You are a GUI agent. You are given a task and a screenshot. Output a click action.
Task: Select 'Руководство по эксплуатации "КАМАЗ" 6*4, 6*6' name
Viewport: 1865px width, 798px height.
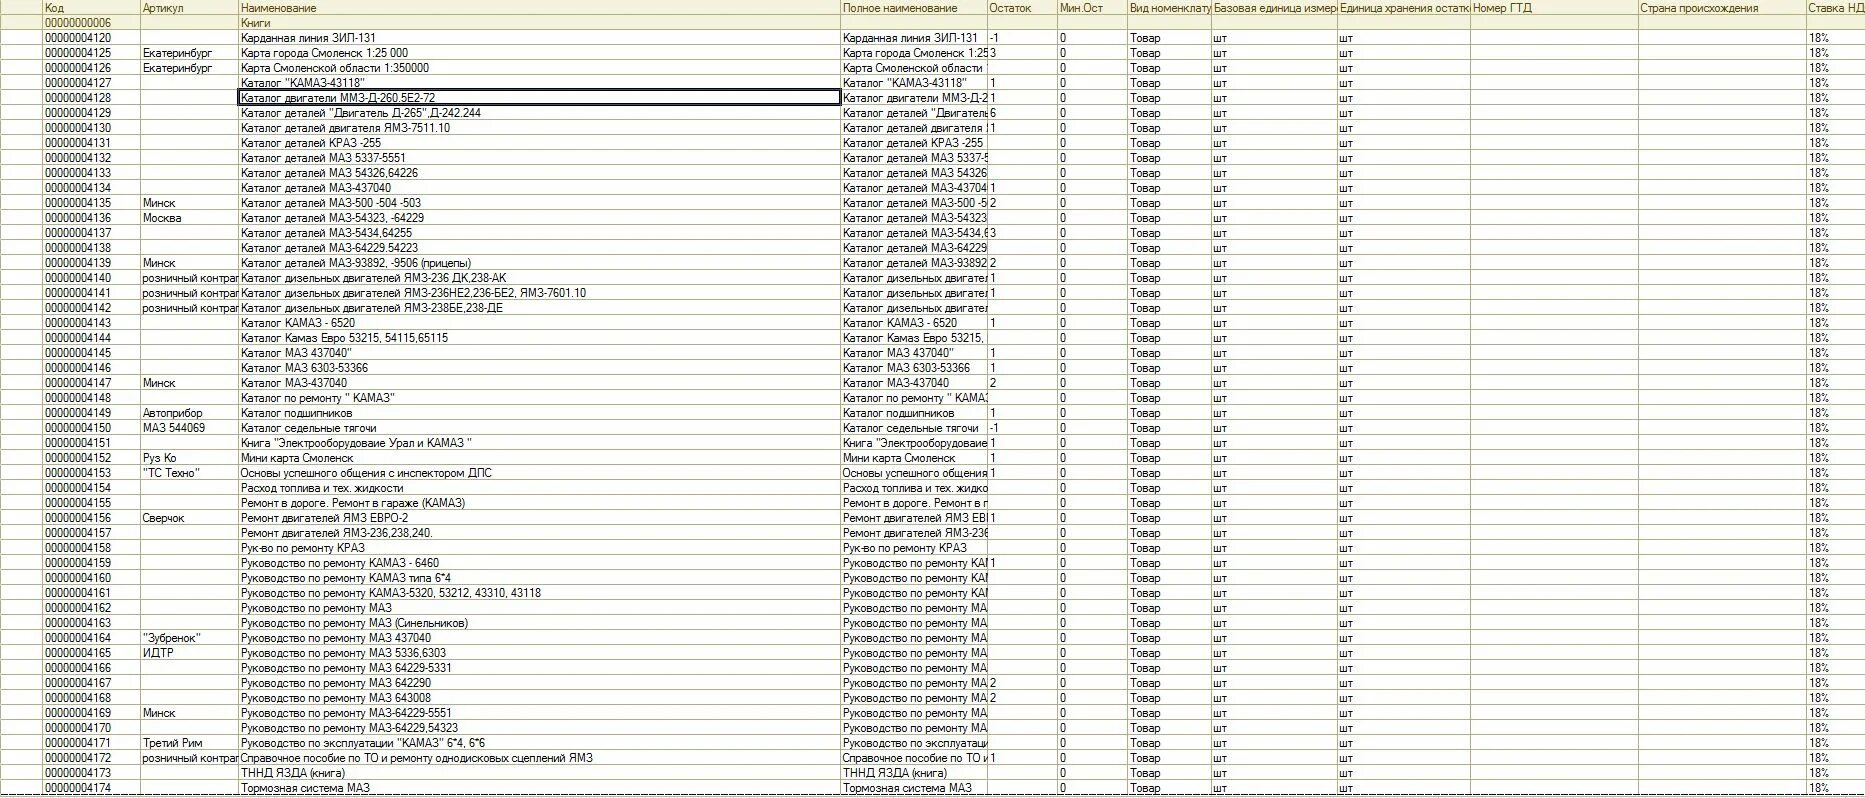tap(539, 743)
